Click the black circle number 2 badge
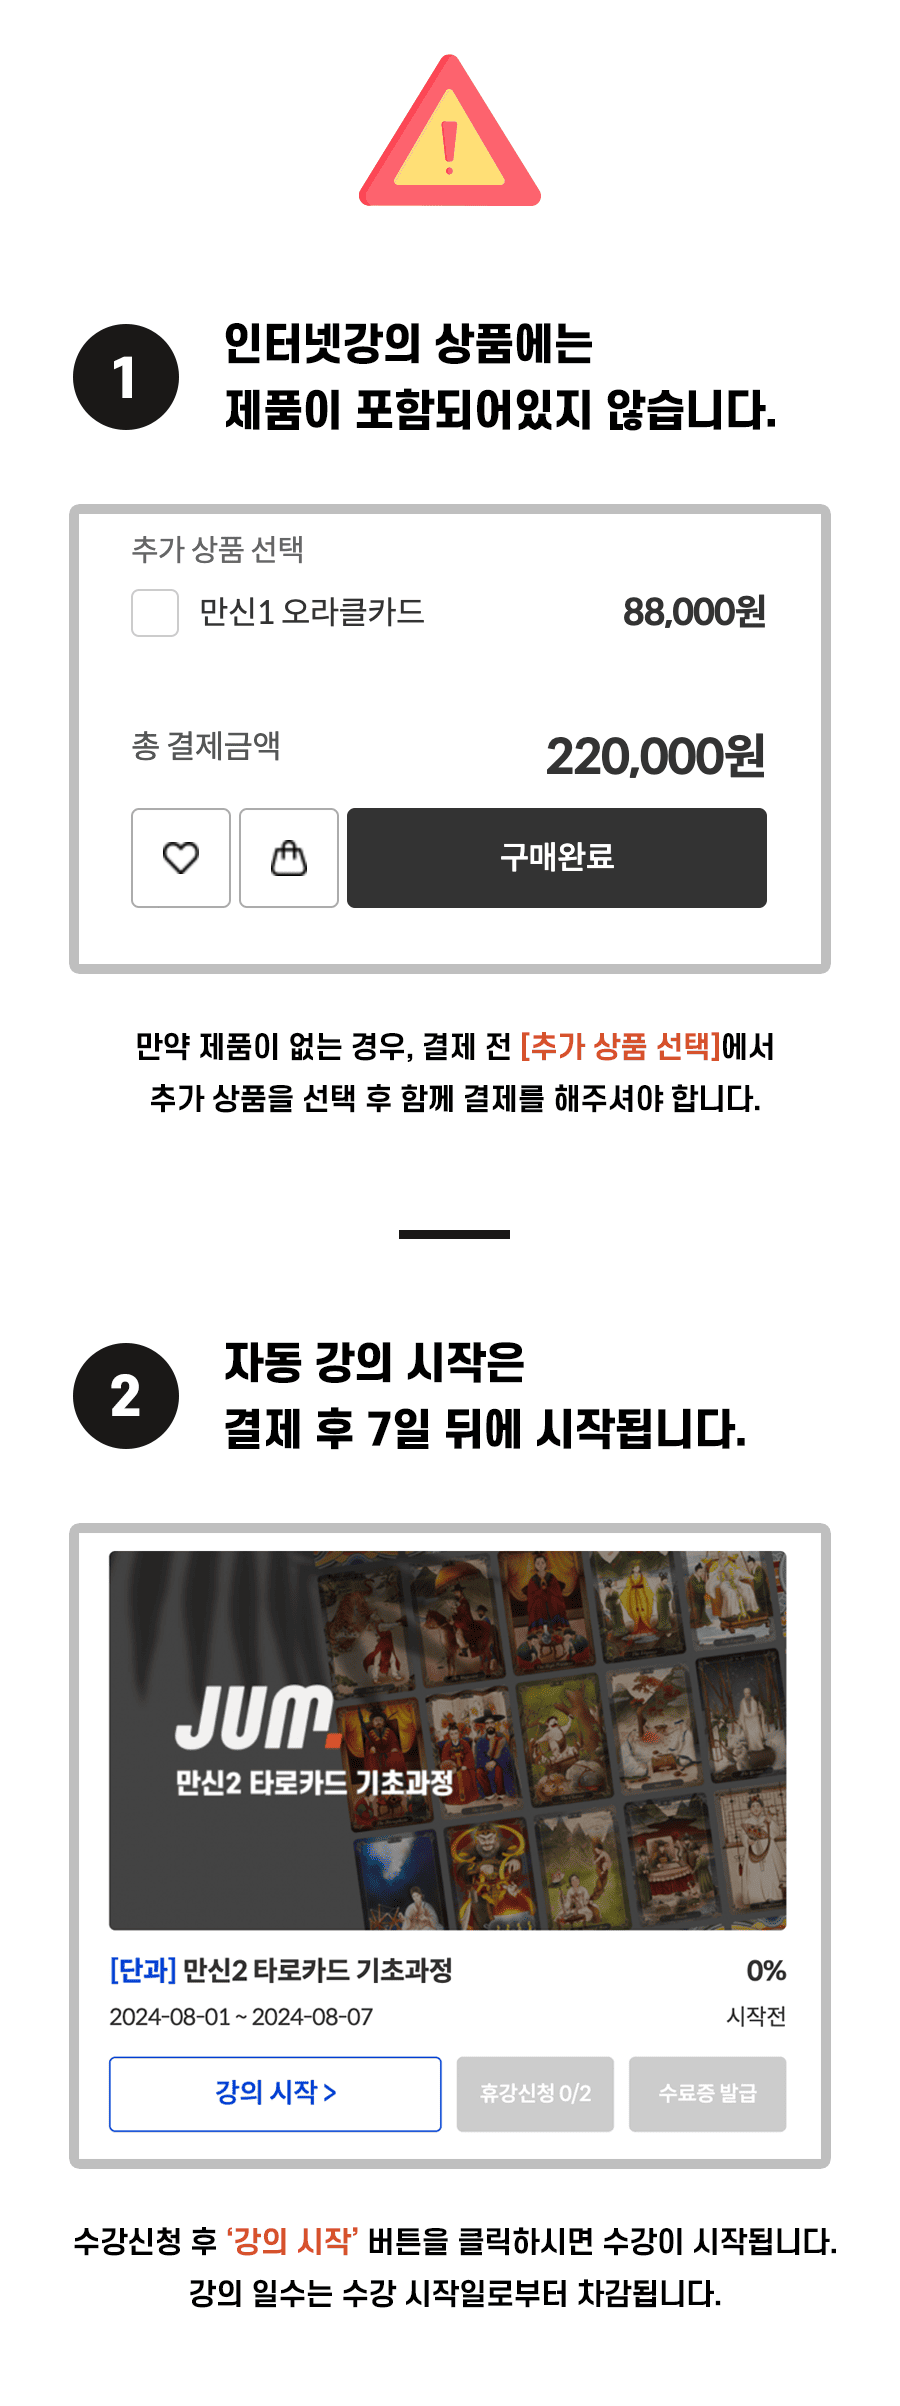The width and height of the screenshot is (900, 2406). pos(126,1396)
